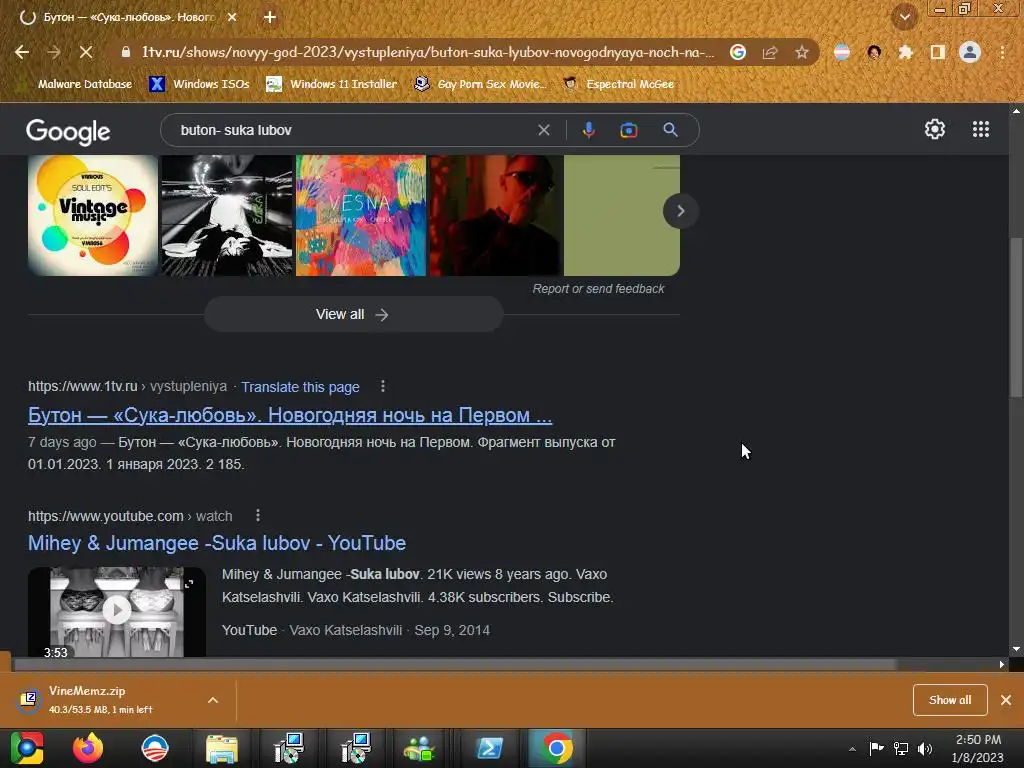Open the Windows ISOs bookmark

[200, 84]
